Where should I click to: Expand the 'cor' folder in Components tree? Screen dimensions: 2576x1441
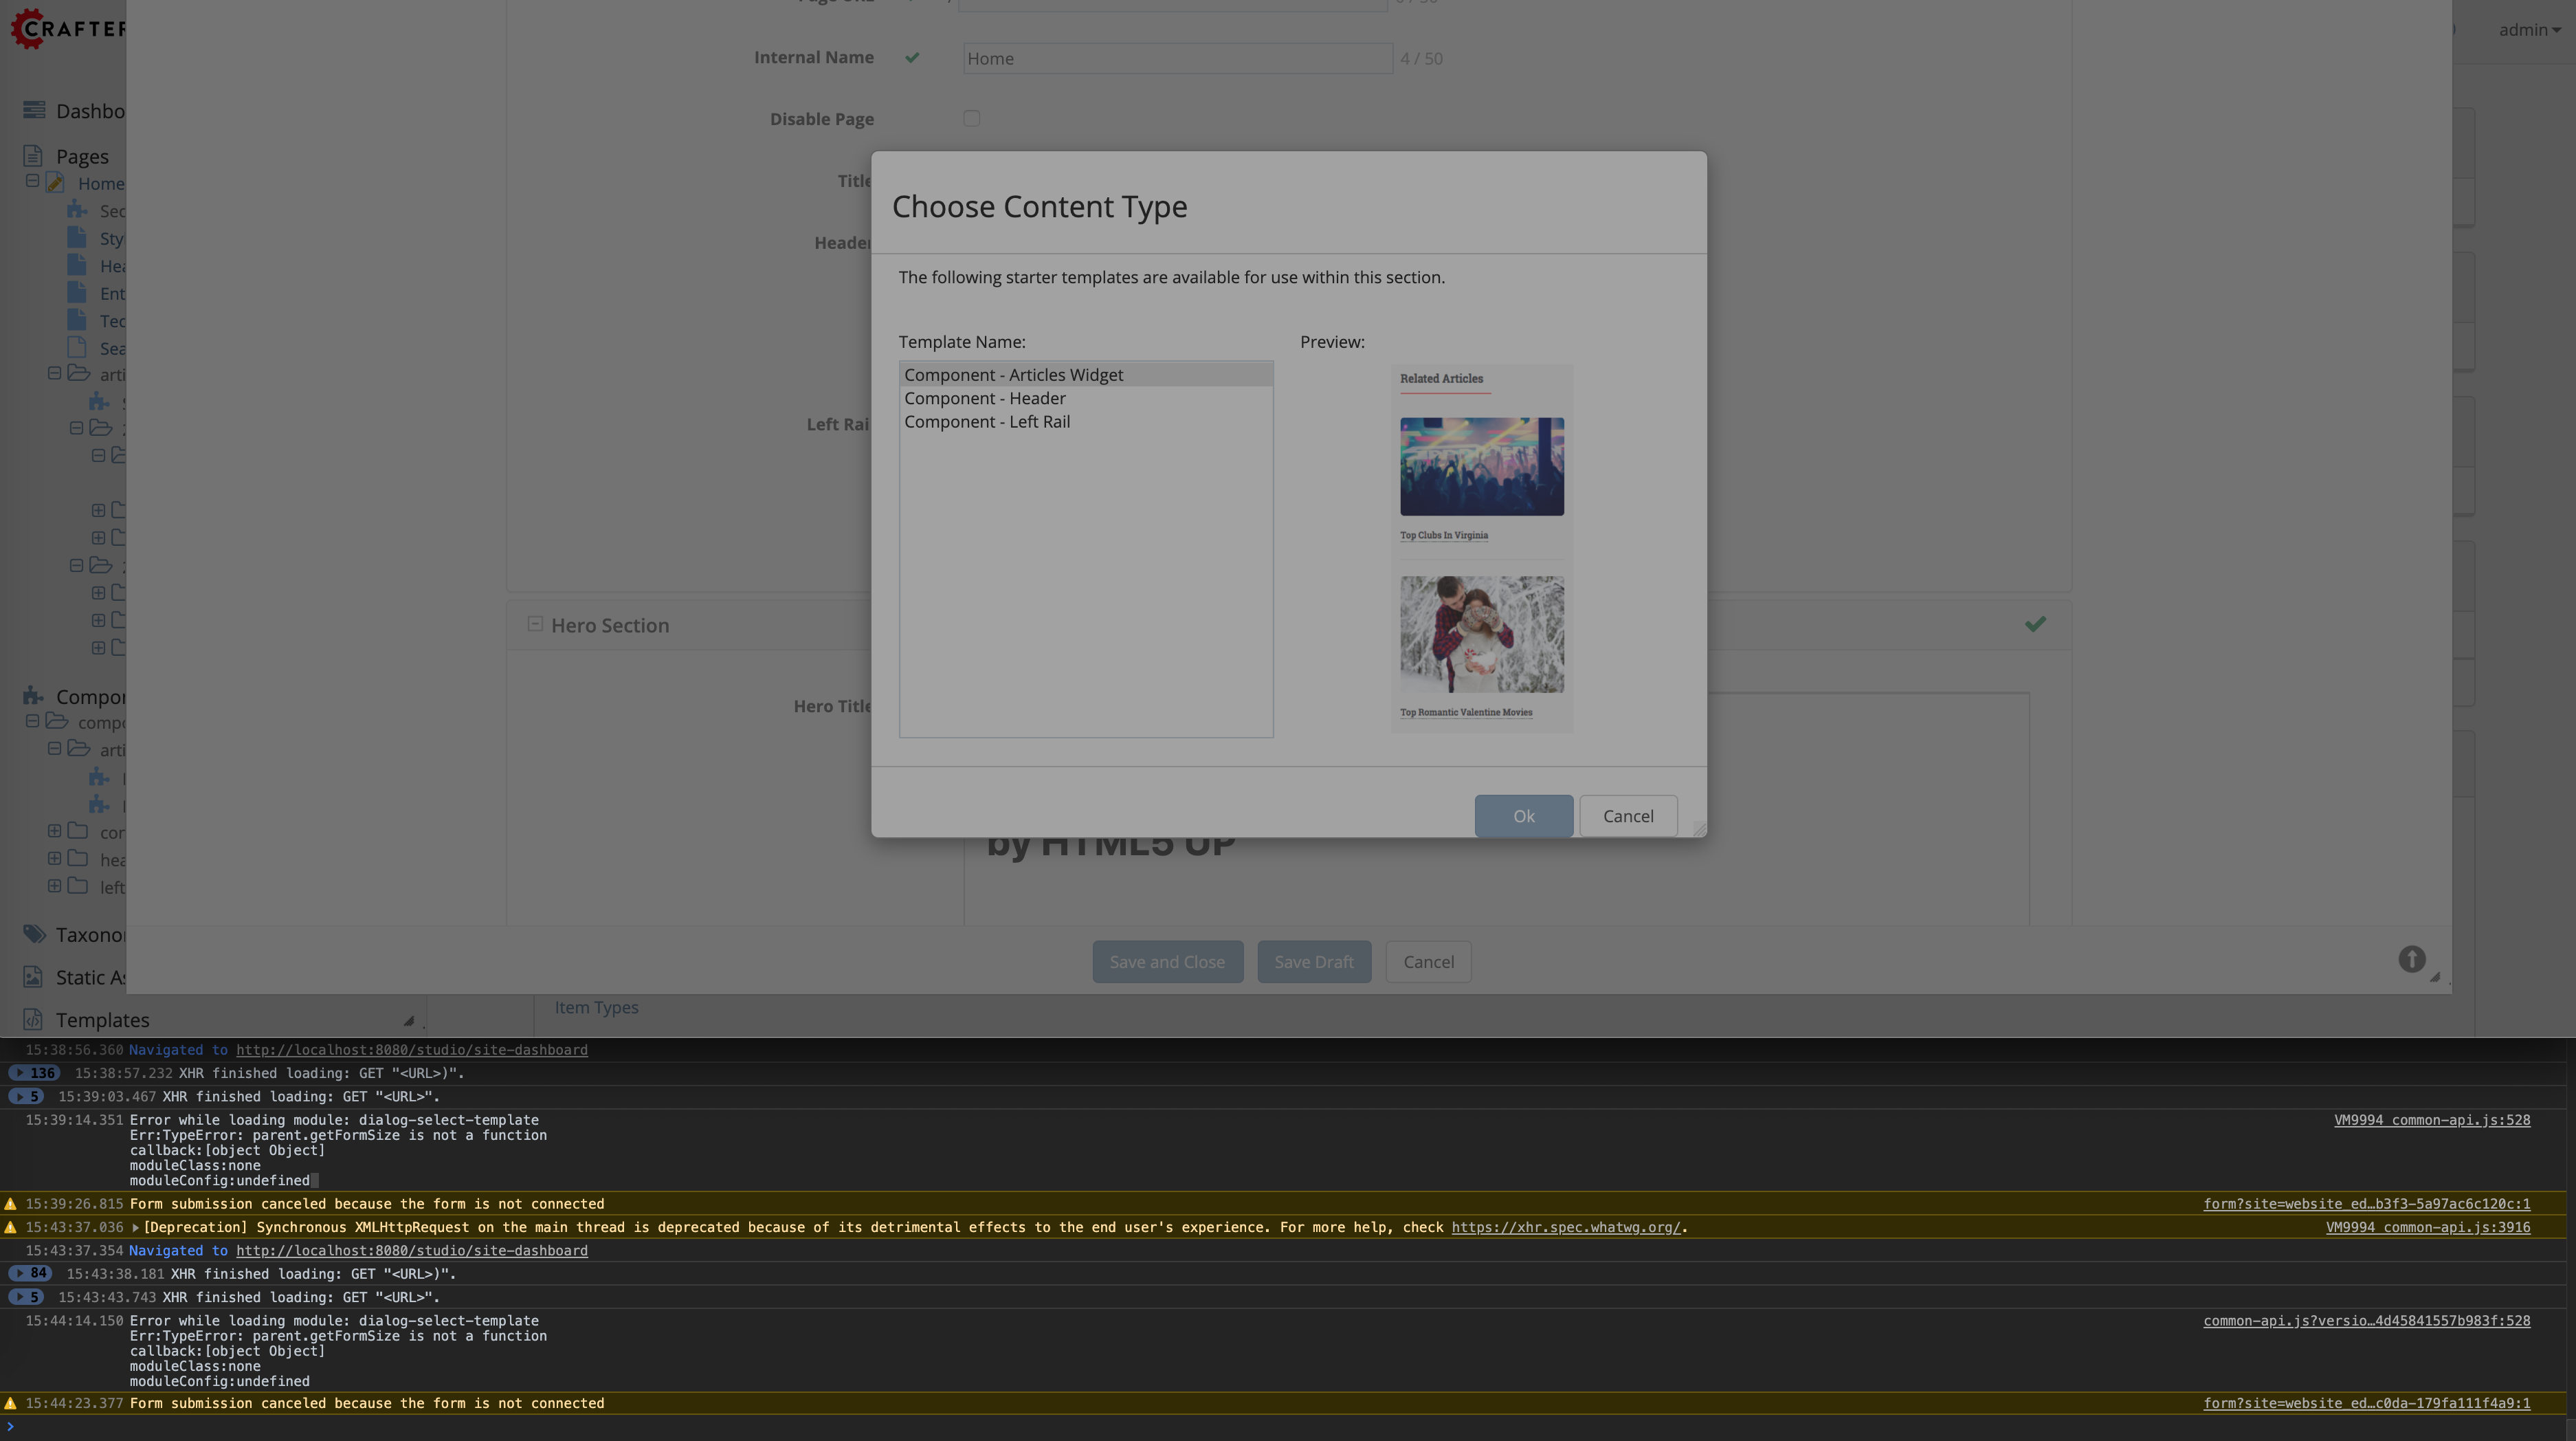(54, 830)
